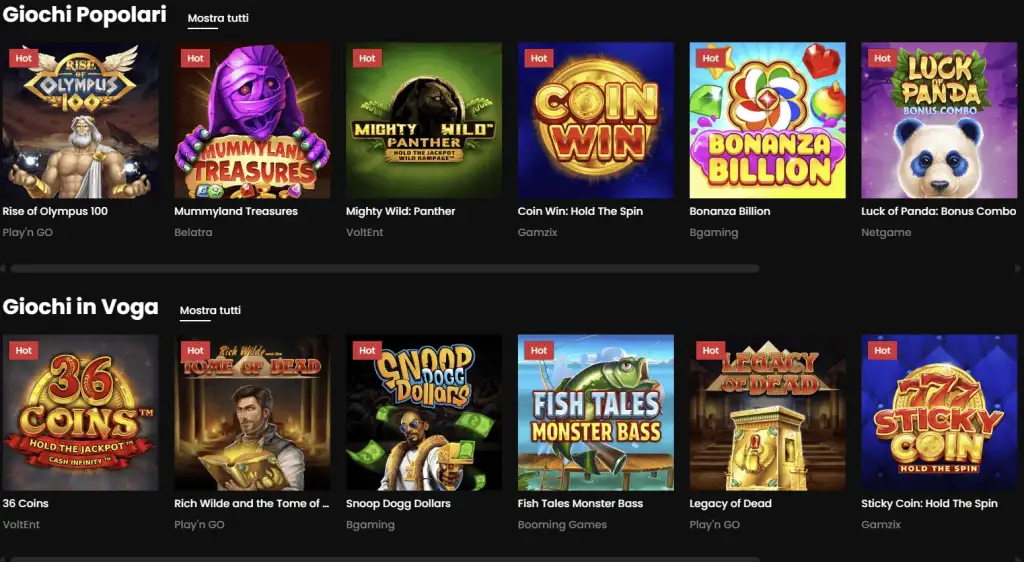1024x562 pixels.
Task: Launch Mummyland Treasures game tile
Action: pos(252,120)
